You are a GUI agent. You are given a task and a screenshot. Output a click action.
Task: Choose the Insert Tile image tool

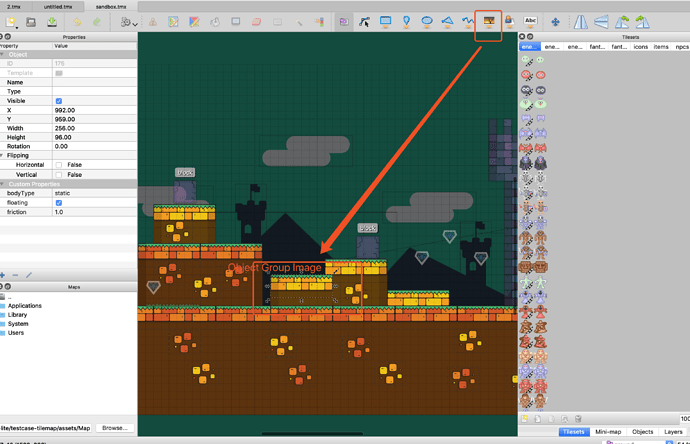click(x=489, y=22)
